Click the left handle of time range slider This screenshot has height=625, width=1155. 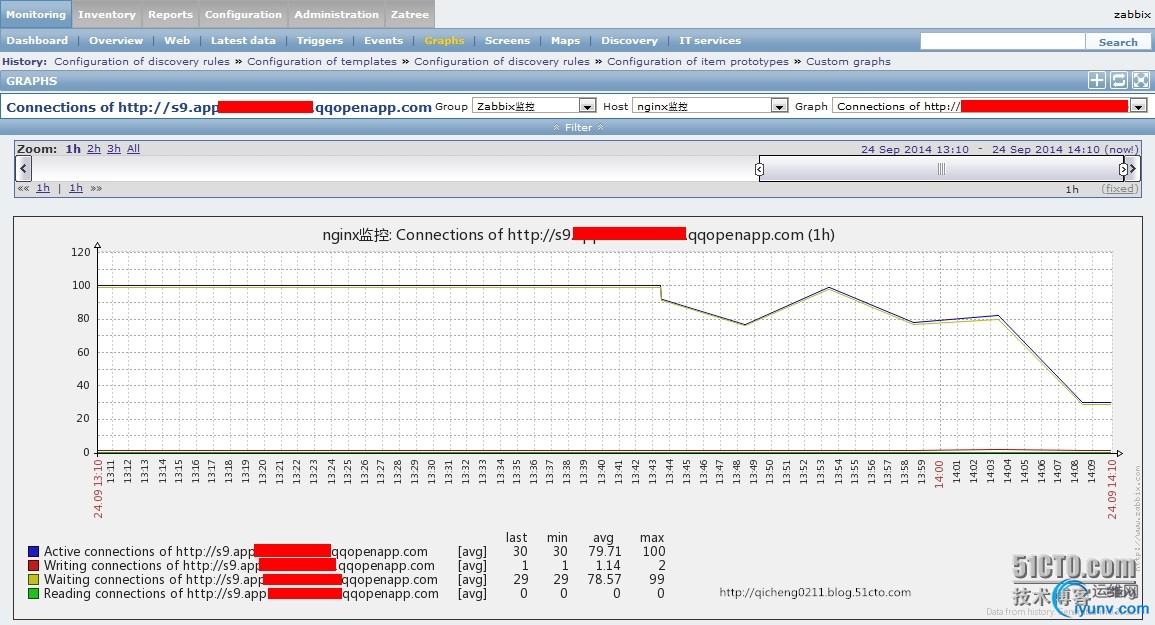[759, 170]
